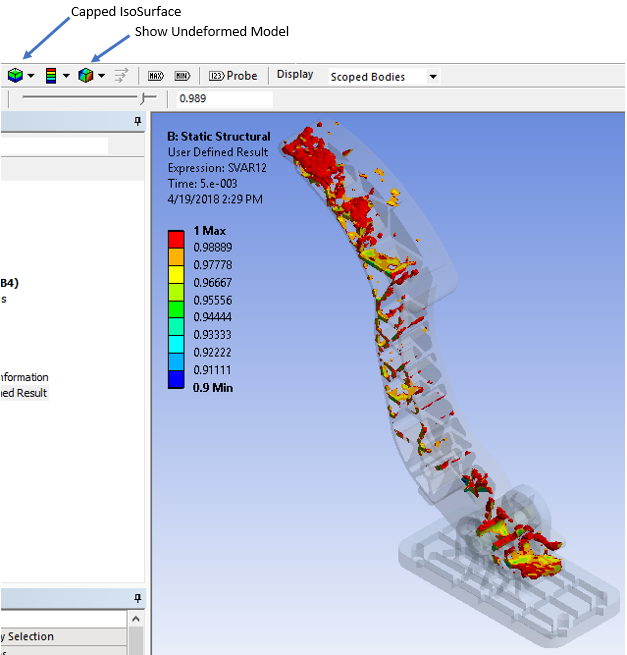Click the 0.989 value input field
Image resolution: width=627 pixels, height=655 pixels.
click(x=224, y=99)
